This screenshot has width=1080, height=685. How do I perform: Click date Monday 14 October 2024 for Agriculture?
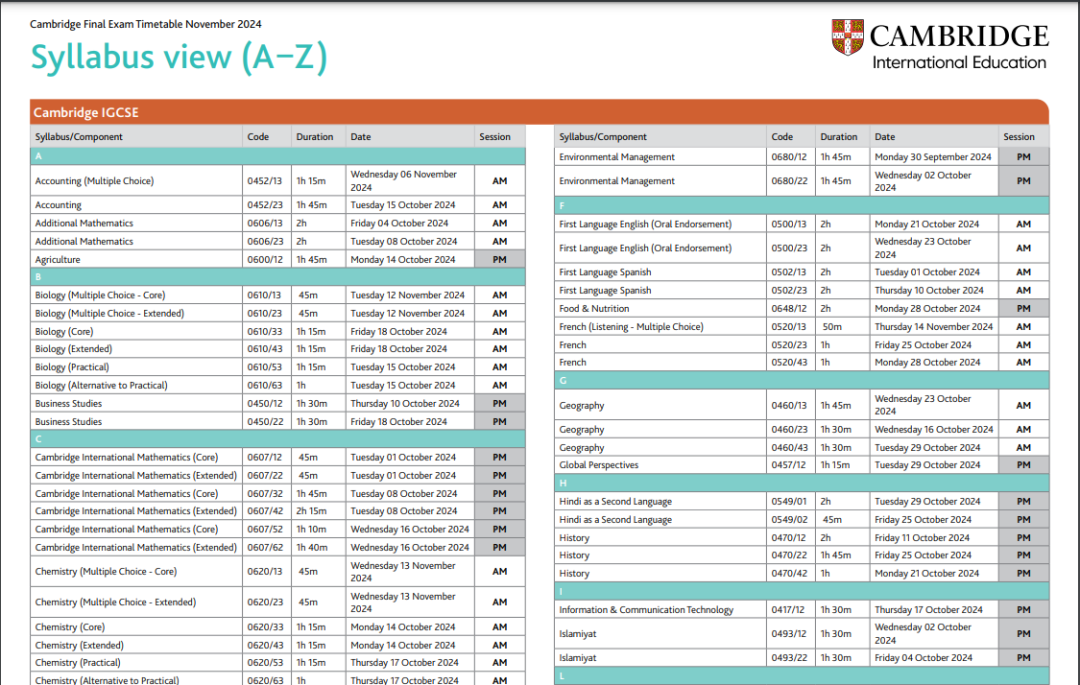[402, 260]
